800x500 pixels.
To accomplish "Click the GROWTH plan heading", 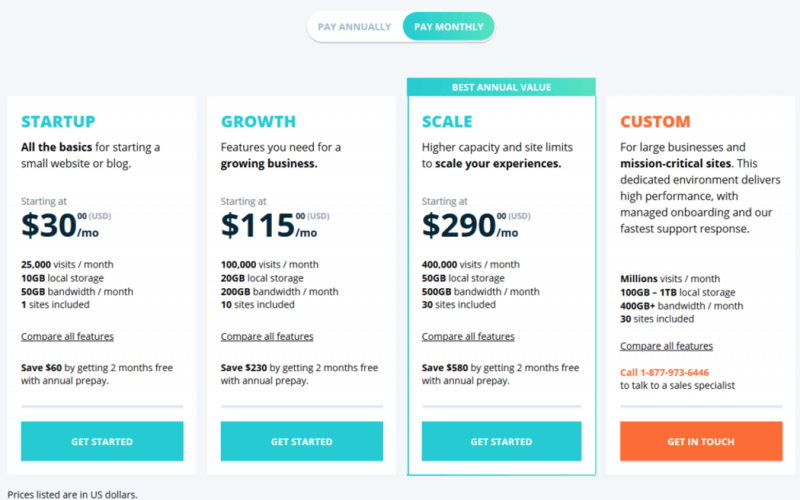I will pos(258,122).
